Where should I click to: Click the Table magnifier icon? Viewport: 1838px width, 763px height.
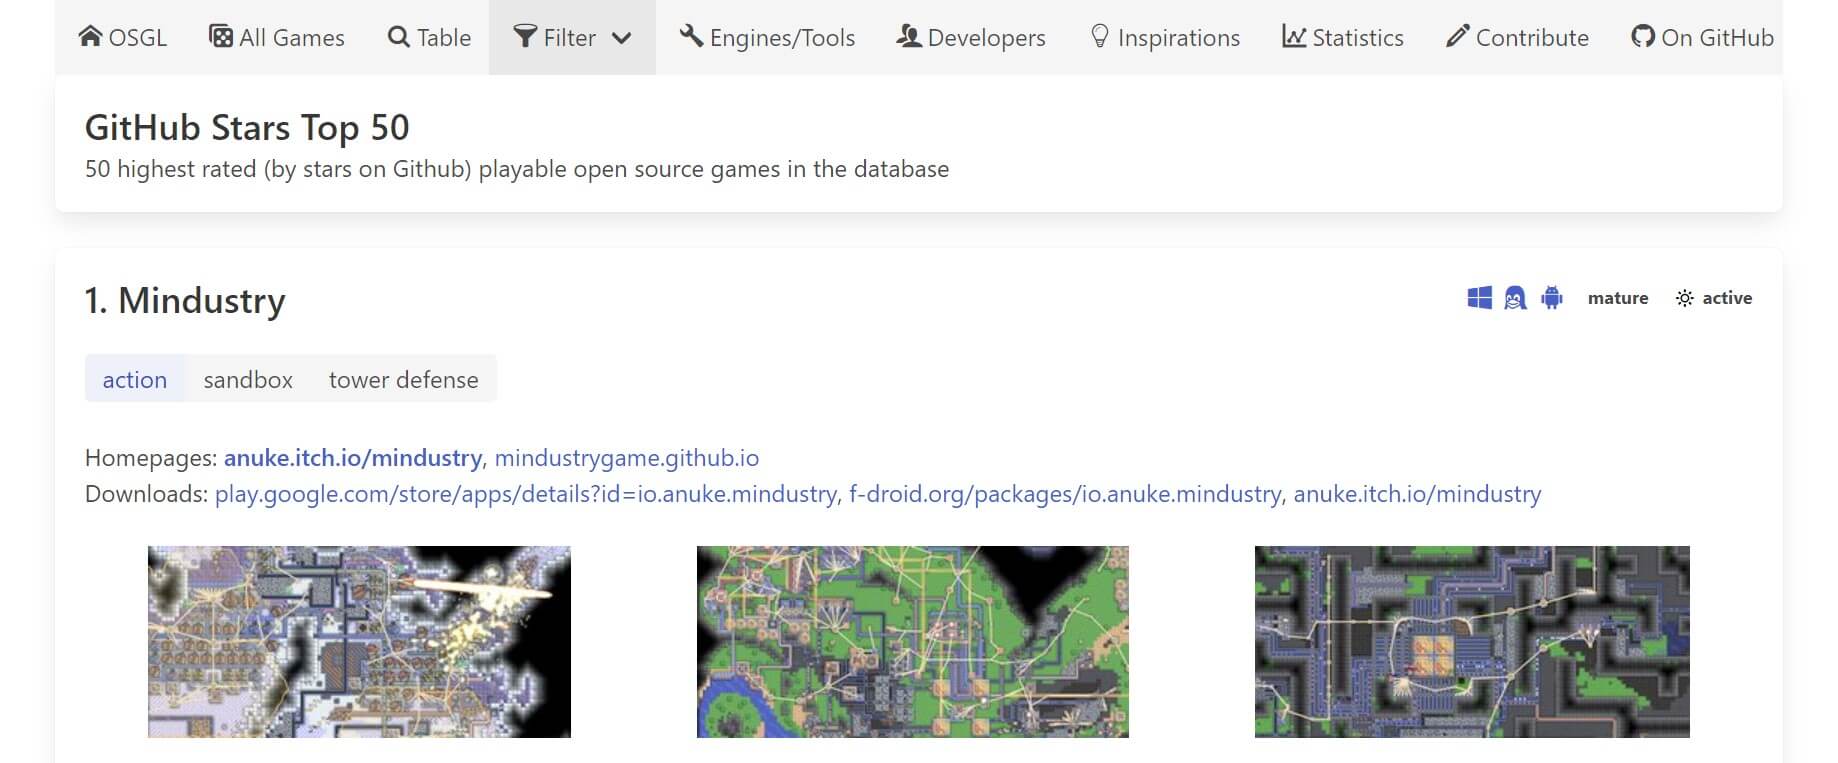coord(399,37)
